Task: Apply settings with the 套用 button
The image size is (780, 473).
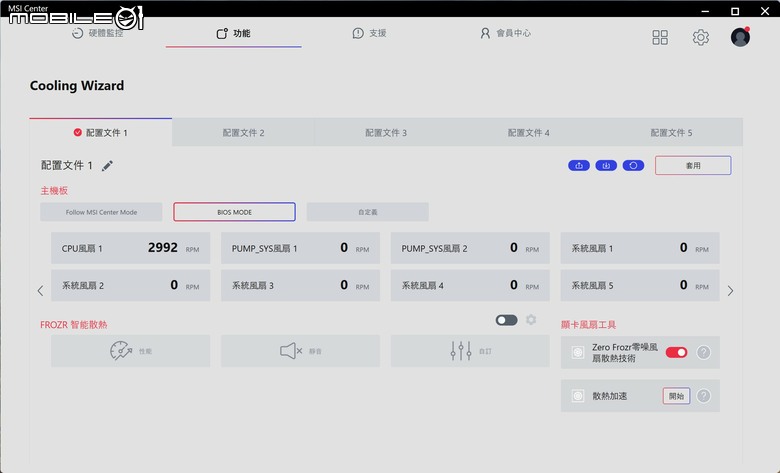Action: pos(693,166)
